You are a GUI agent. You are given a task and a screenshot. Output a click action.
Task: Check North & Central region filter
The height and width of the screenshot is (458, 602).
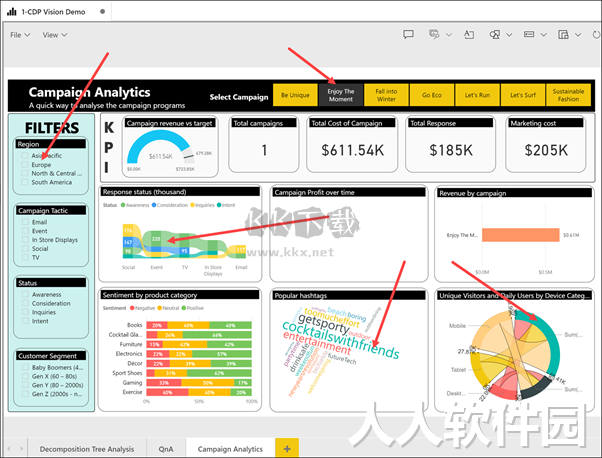25,173
